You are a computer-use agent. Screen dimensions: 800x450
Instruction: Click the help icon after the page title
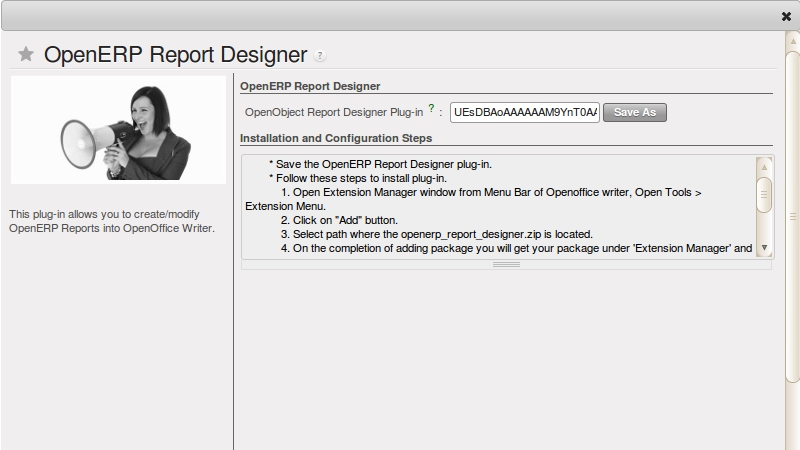[320, 56]
